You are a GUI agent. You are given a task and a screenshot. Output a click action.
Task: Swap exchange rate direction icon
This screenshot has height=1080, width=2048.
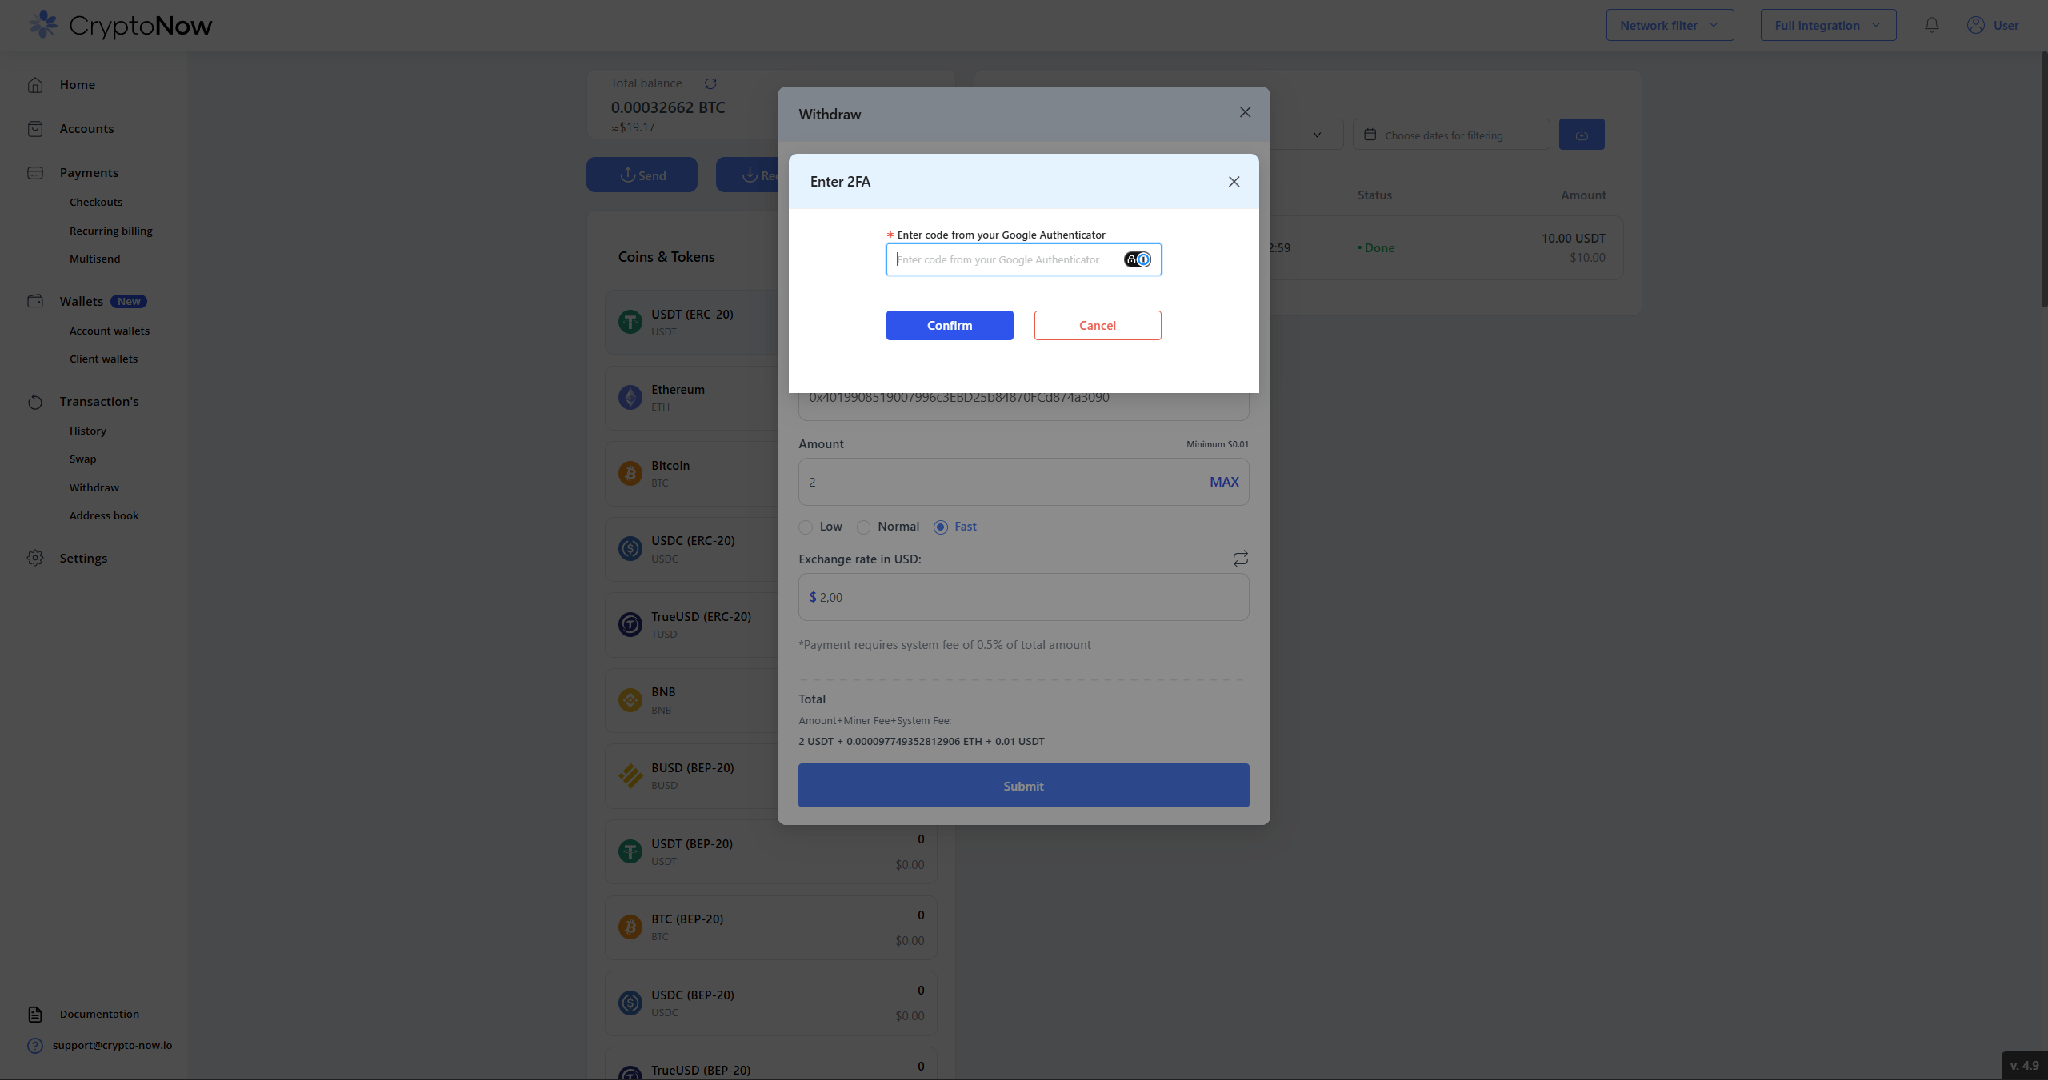1240,559
